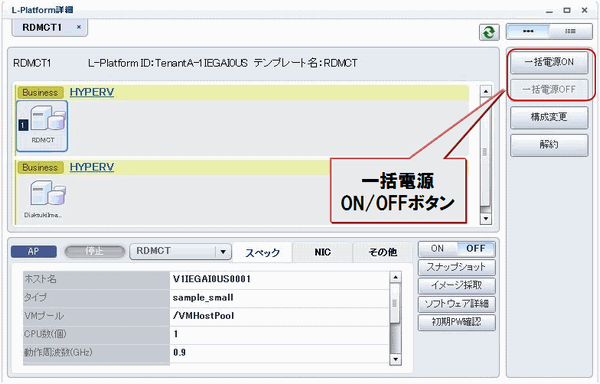Select the RDMCT server icon

(x=42, y=126)
